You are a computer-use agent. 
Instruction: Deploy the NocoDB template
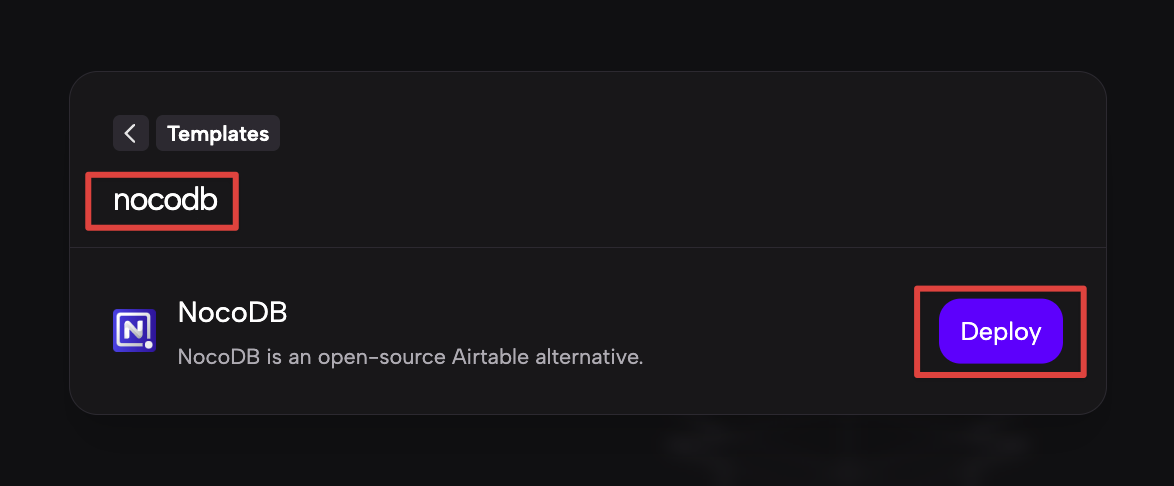tap(1000, 331)
